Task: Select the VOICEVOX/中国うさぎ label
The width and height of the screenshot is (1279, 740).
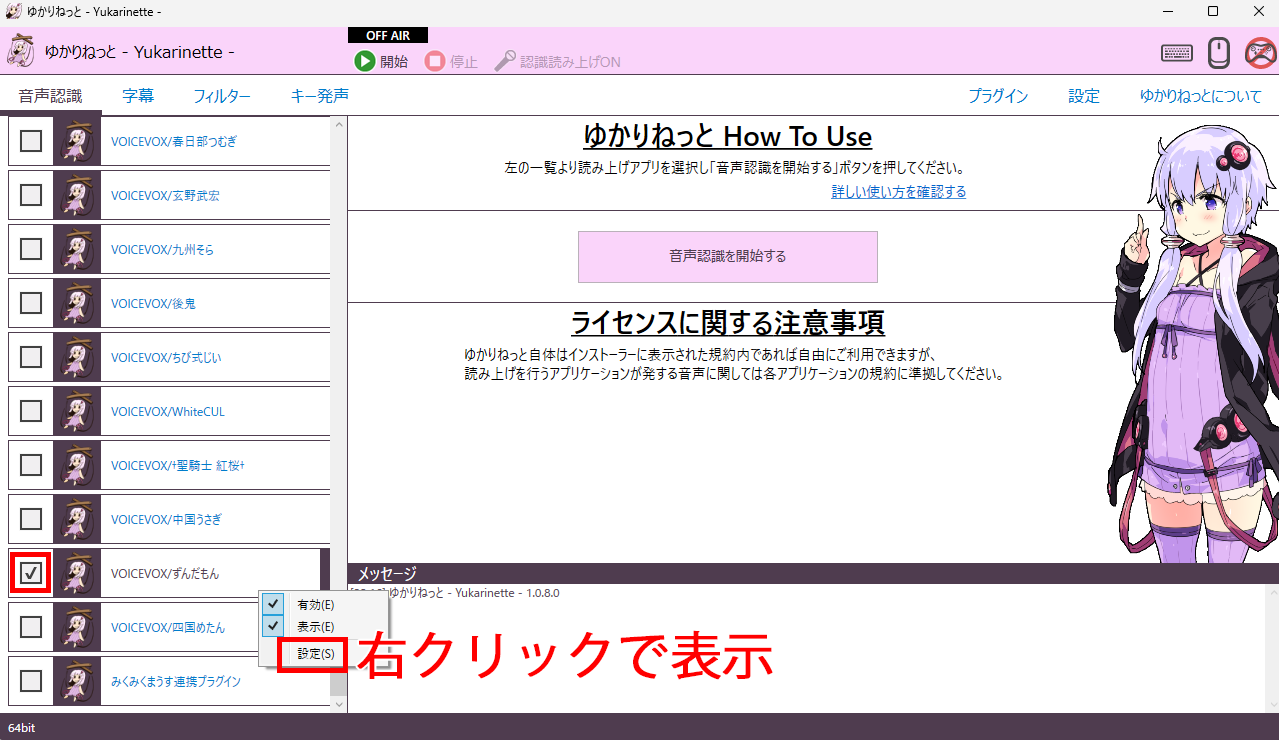Action: click(x=166, y=520)
